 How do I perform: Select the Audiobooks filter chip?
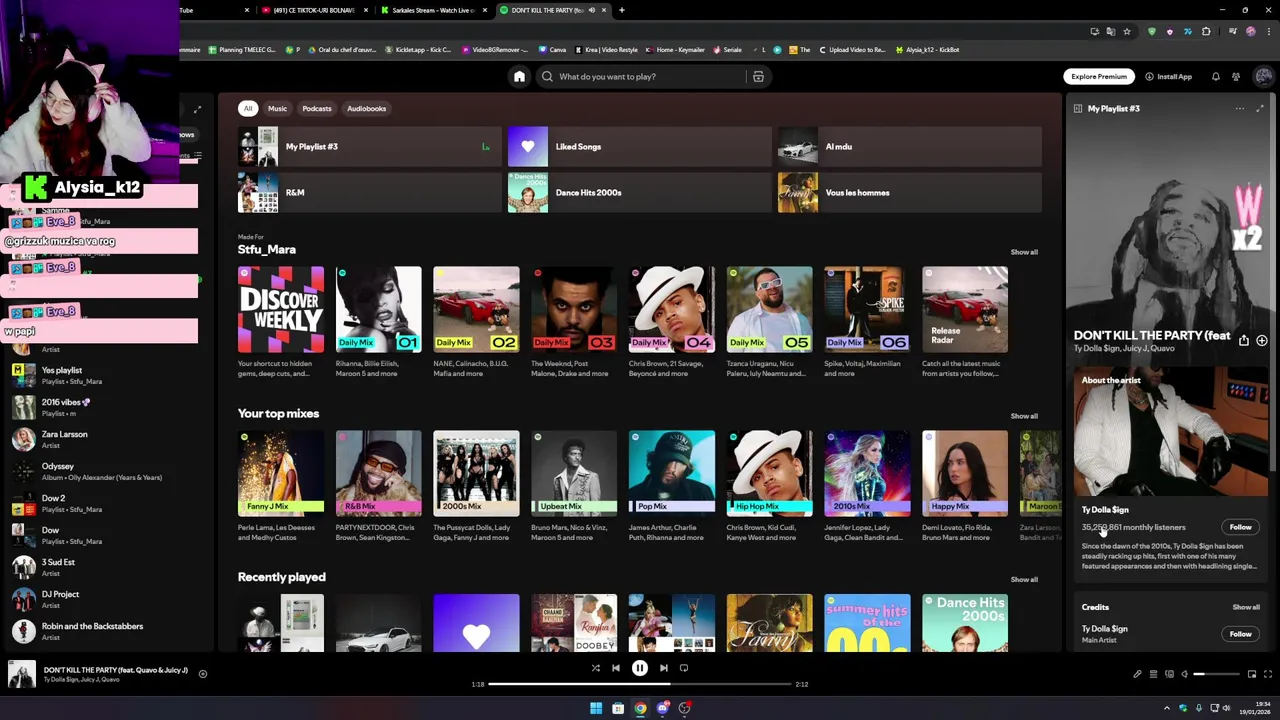click(367, 108)
